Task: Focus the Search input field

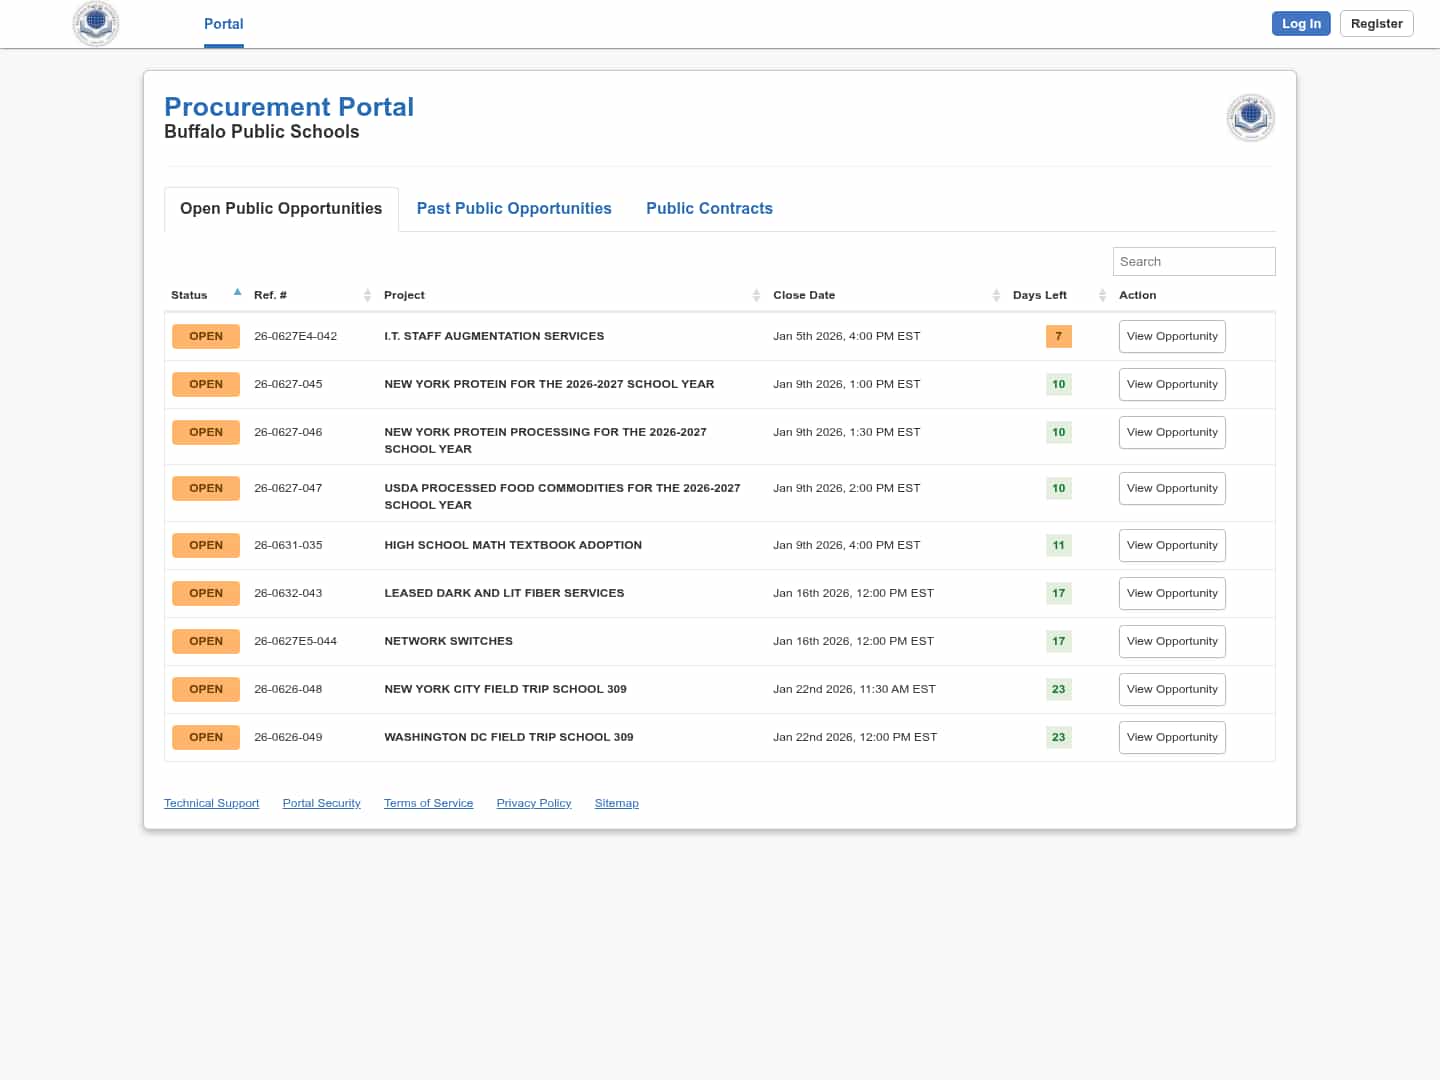Action: (x=1193, y=261)
